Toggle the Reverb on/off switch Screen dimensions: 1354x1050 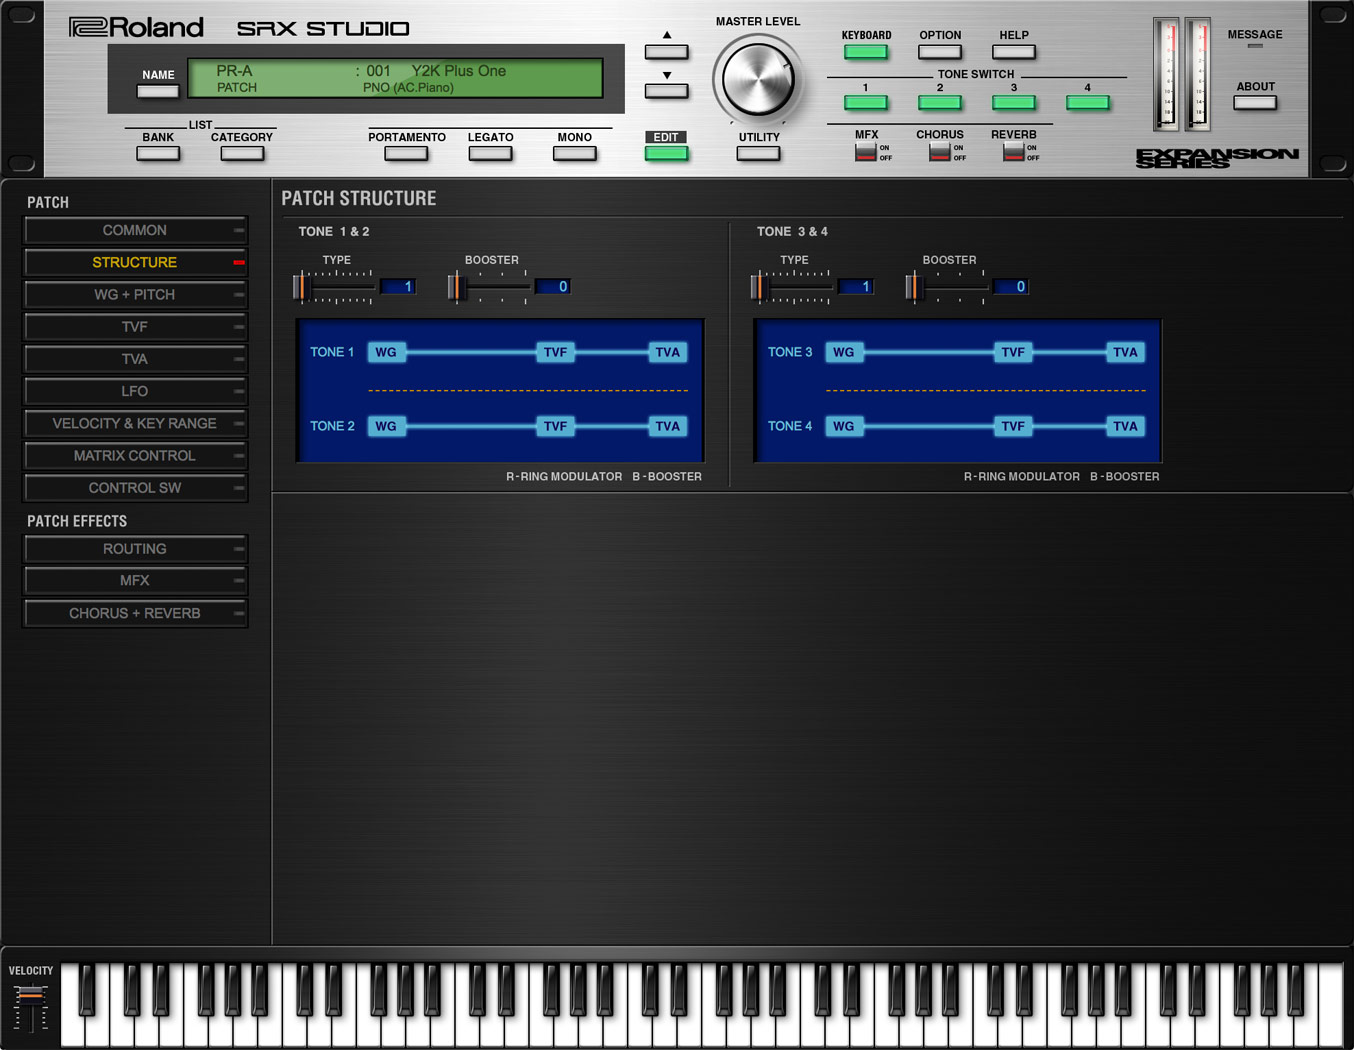1013,152
